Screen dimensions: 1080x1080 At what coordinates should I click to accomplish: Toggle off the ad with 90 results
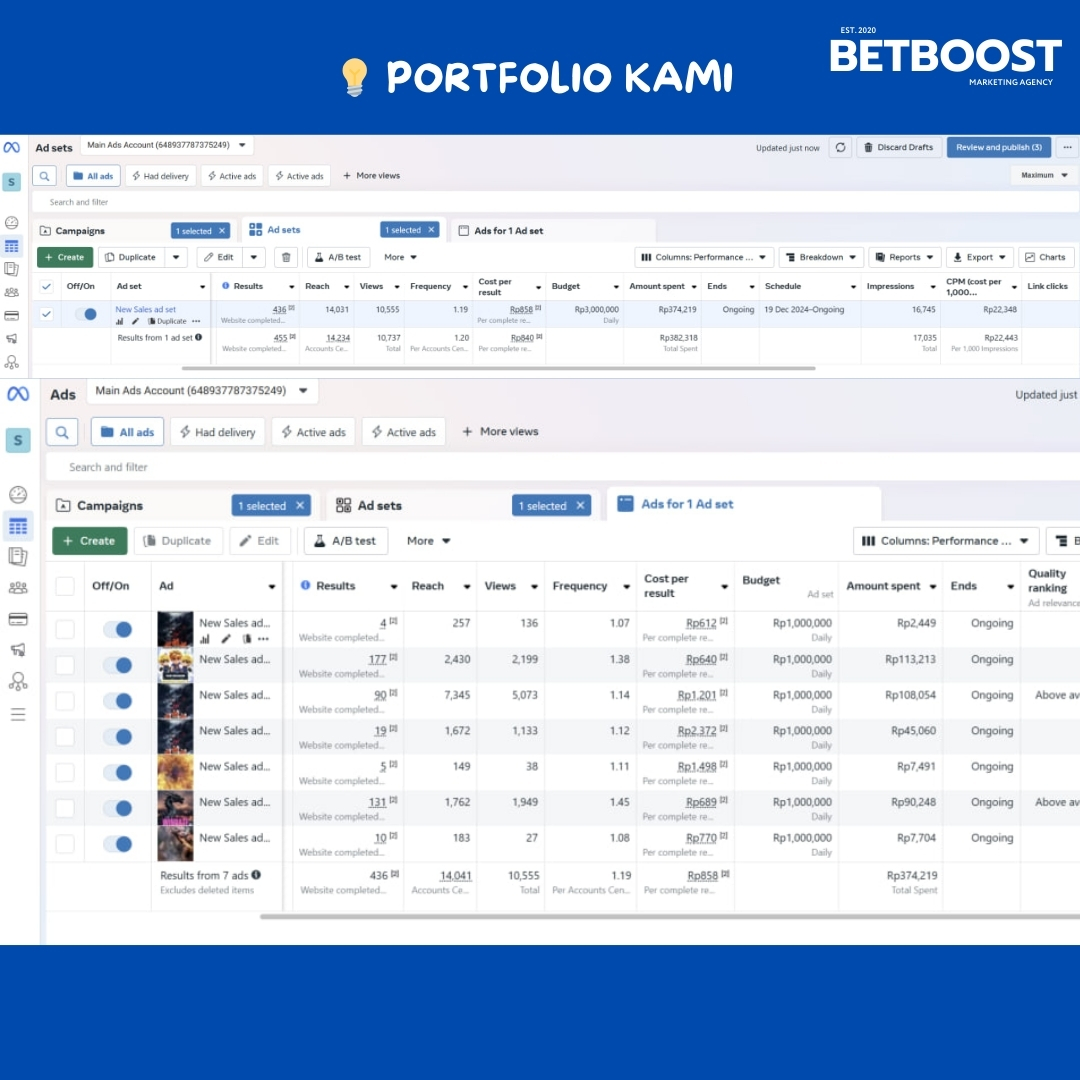(118, 701)
